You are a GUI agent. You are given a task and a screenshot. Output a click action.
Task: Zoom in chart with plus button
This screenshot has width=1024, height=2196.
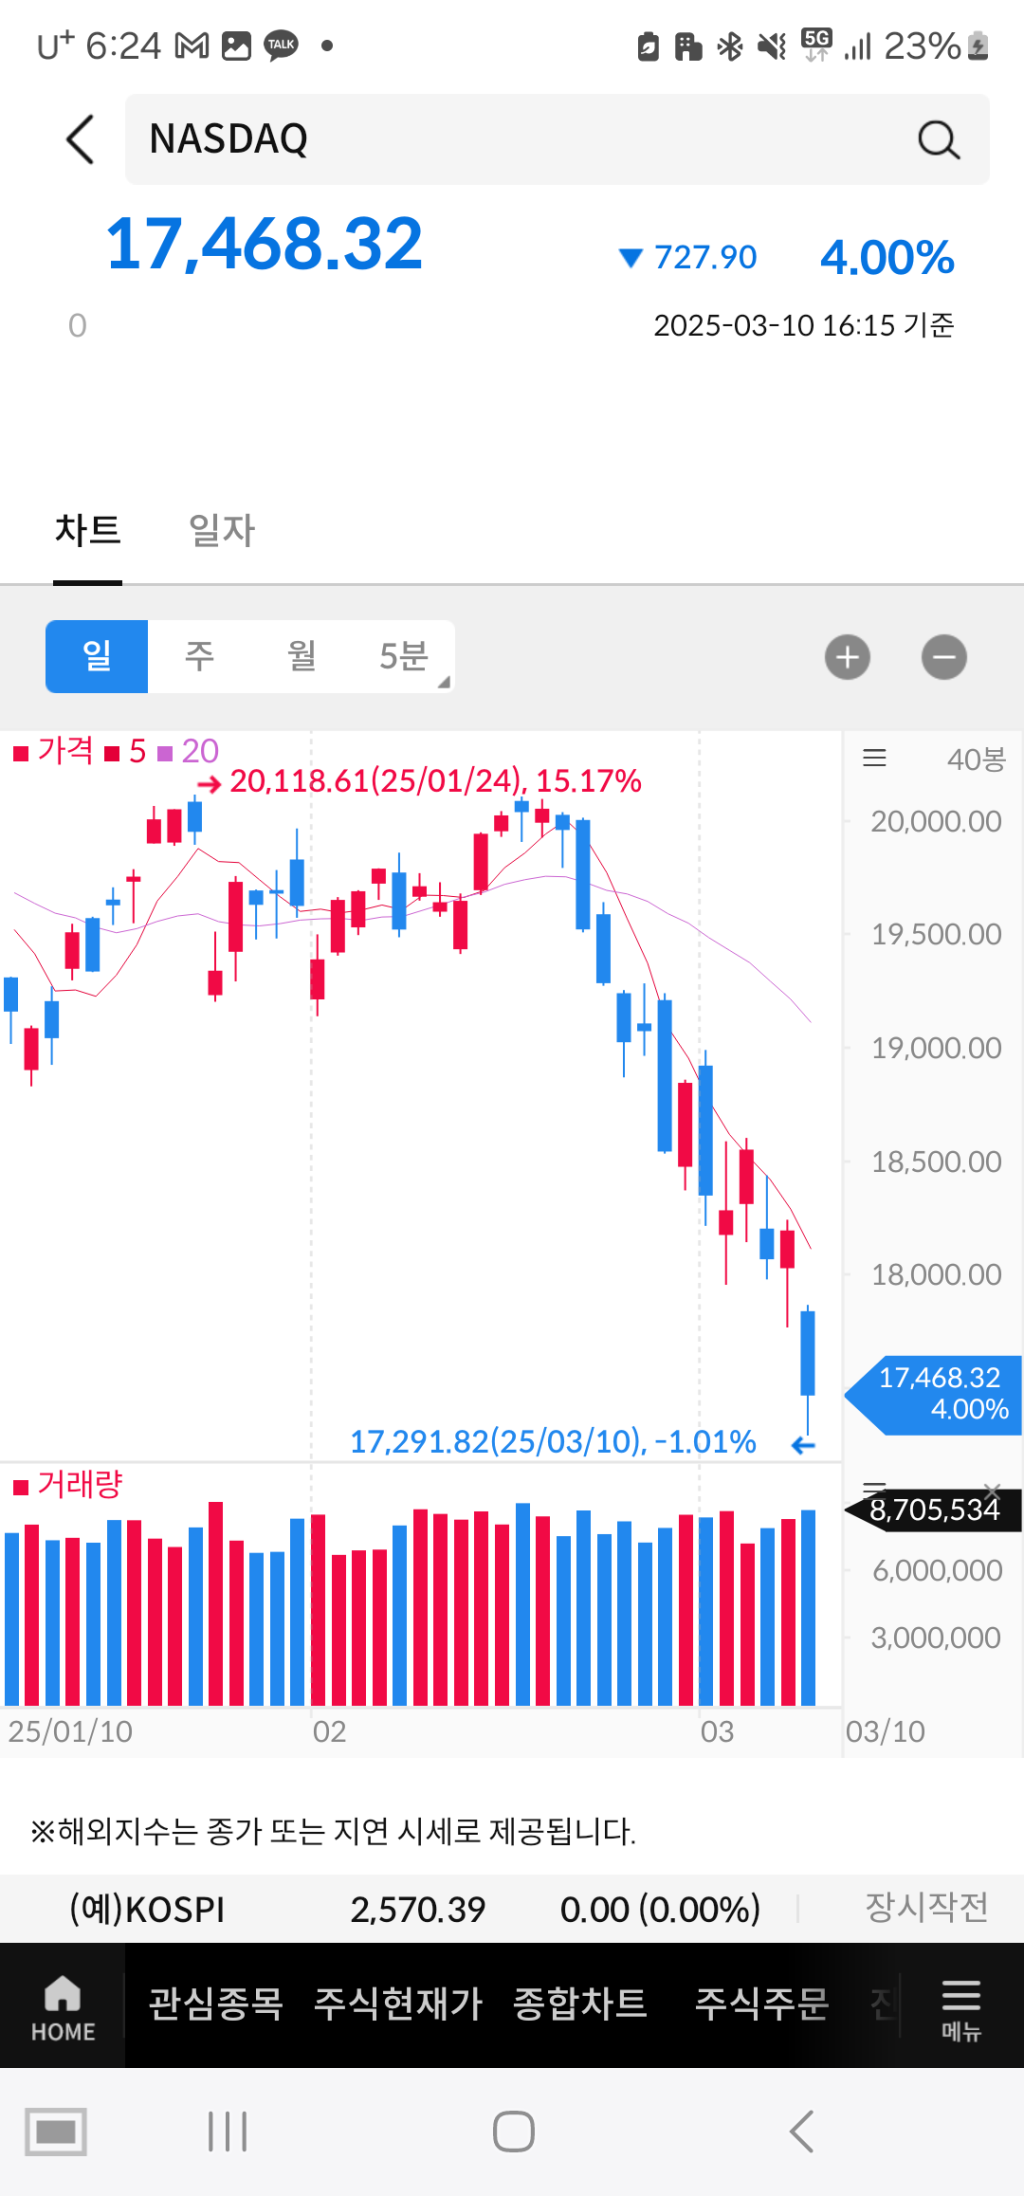(x=847, y=657)
